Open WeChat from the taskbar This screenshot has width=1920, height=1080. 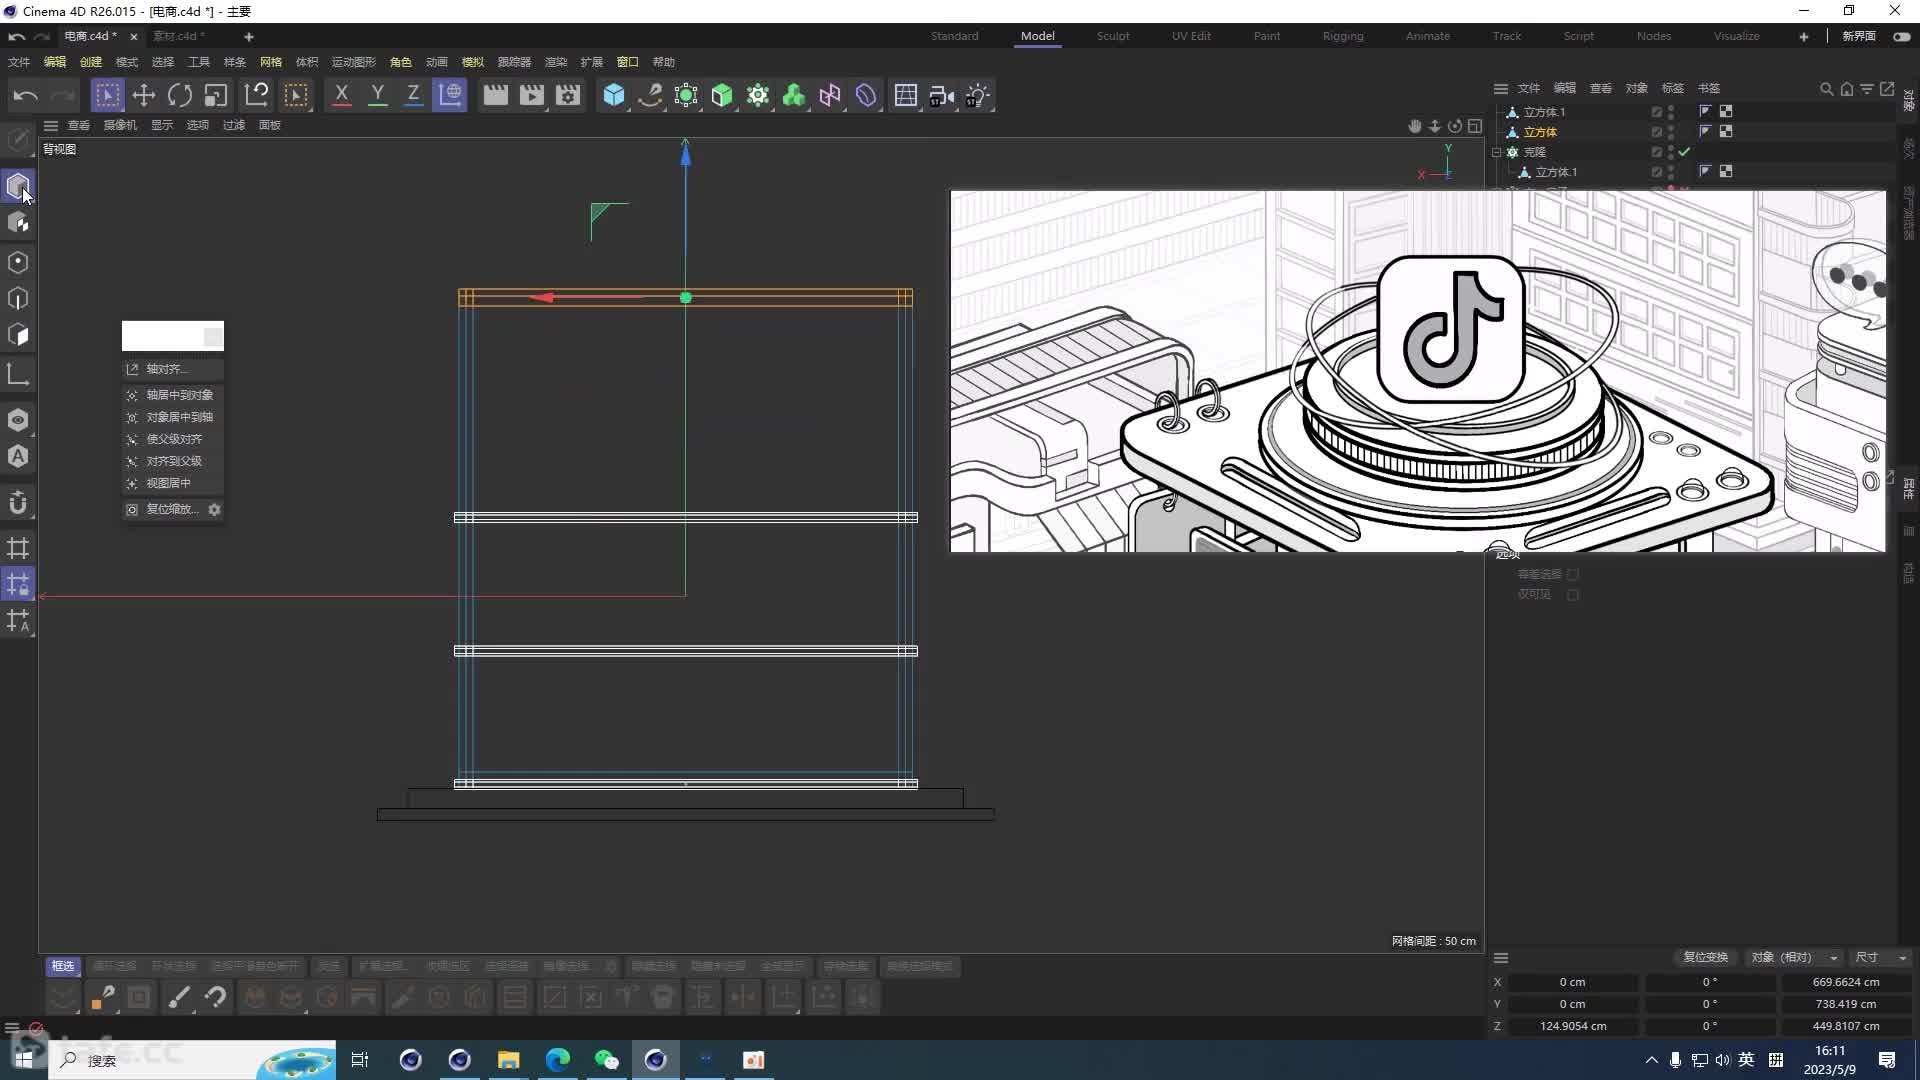(606, 1060)
